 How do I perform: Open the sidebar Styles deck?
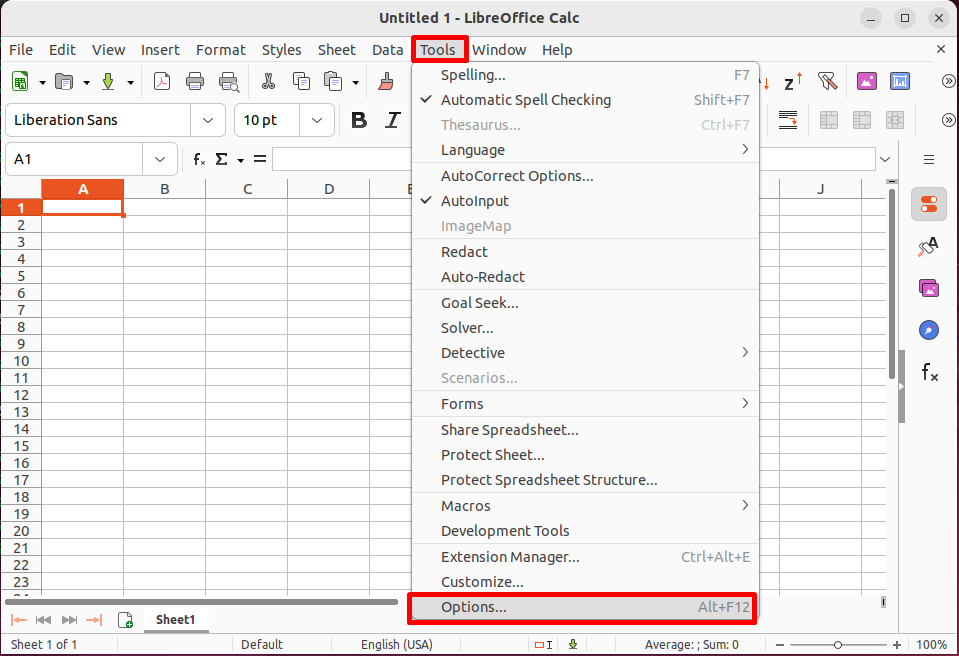[x=928, y=246]
